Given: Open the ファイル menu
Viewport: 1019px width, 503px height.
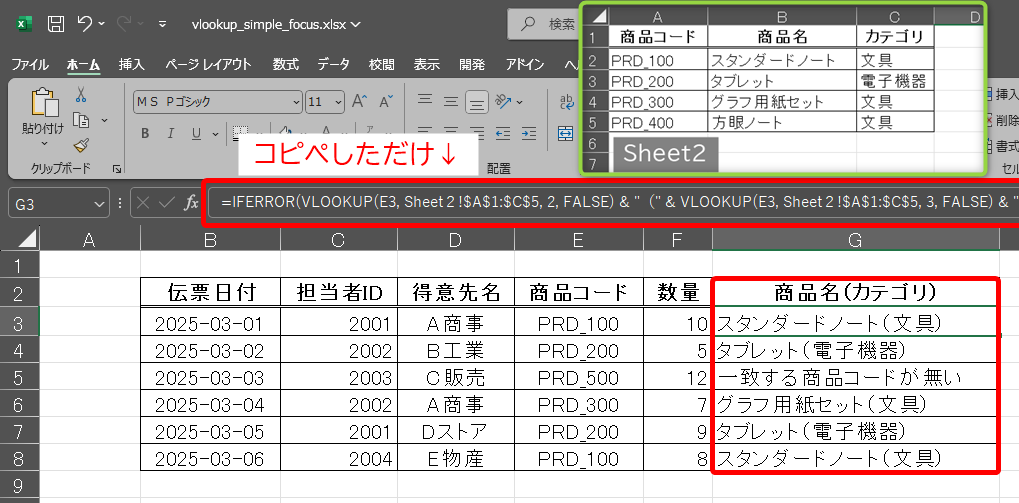Looking at the screenshot, I should tap(29, 64).
